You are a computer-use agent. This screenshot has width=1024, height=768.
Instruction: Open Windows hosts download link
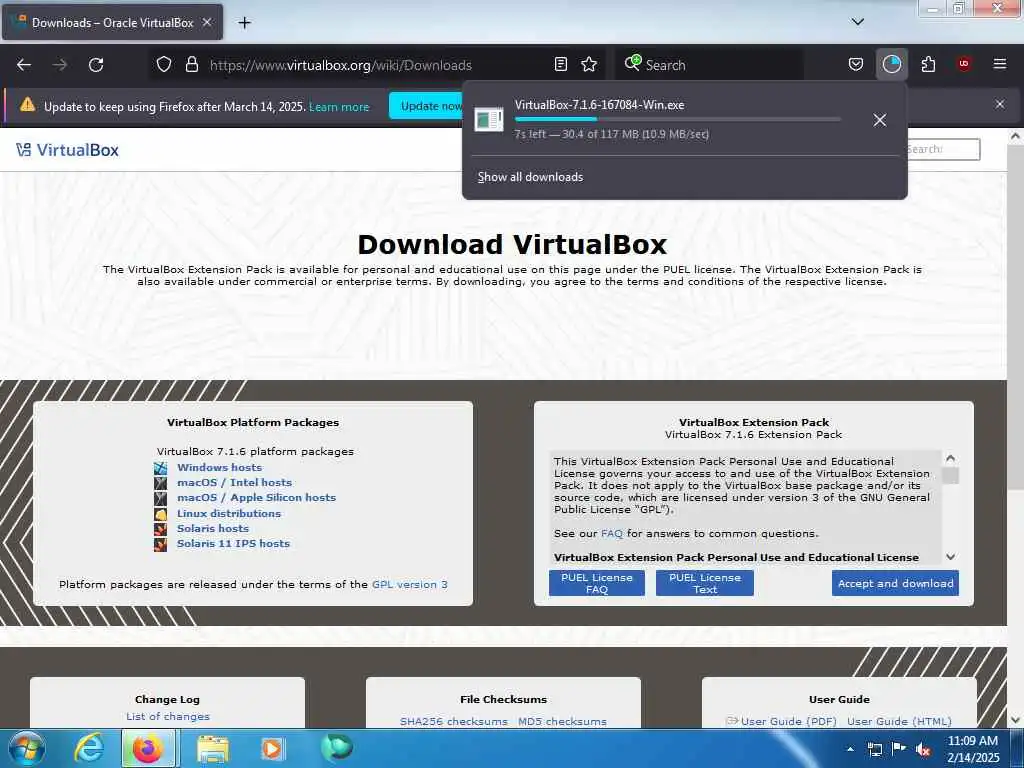(x=219, y=468)
